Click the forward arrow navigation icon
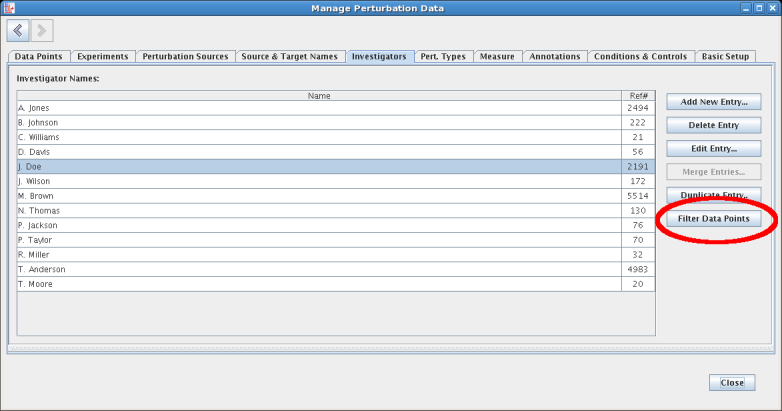 coord(42,31)
